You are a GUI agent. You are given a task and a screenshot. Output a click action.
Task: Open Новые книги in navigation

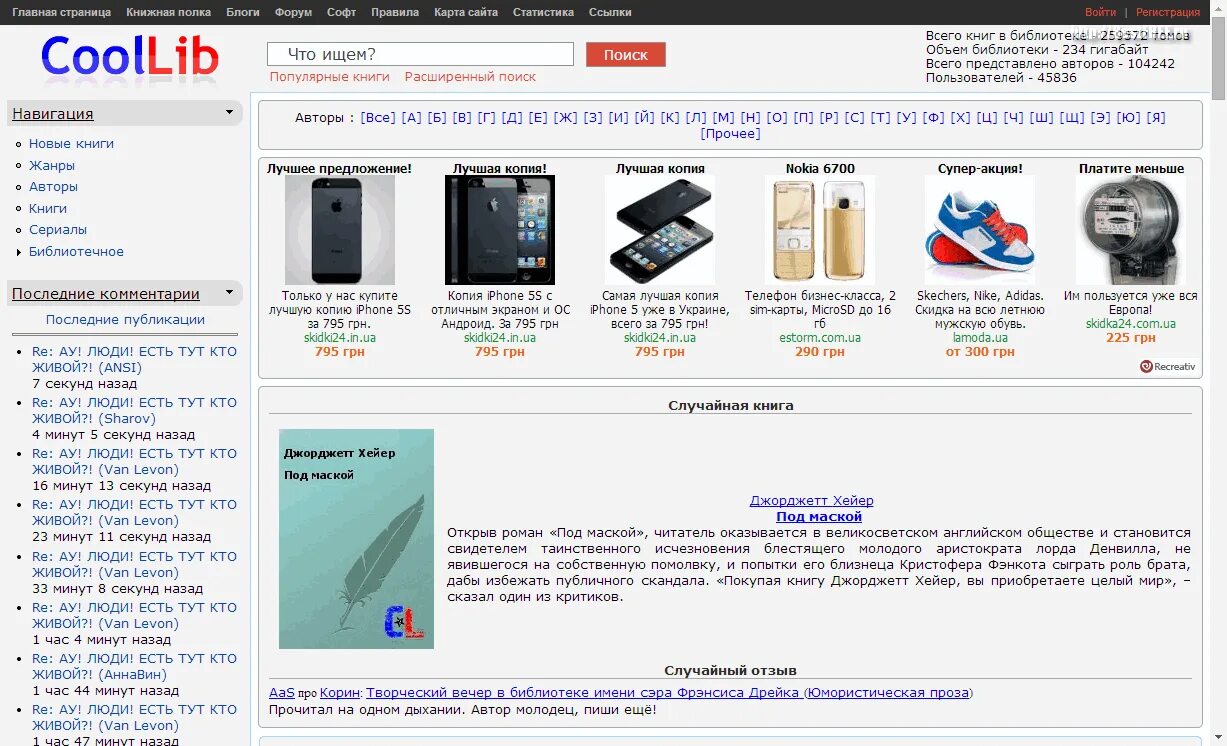[x=71, y=144]
